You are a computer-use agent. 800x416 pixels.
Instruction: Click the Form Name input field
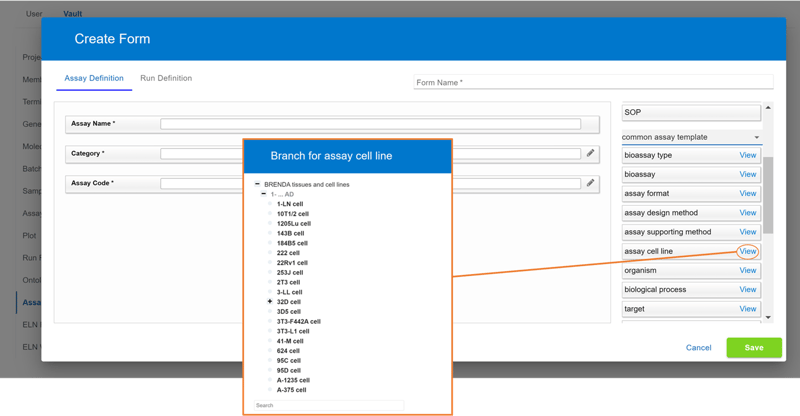593,82
